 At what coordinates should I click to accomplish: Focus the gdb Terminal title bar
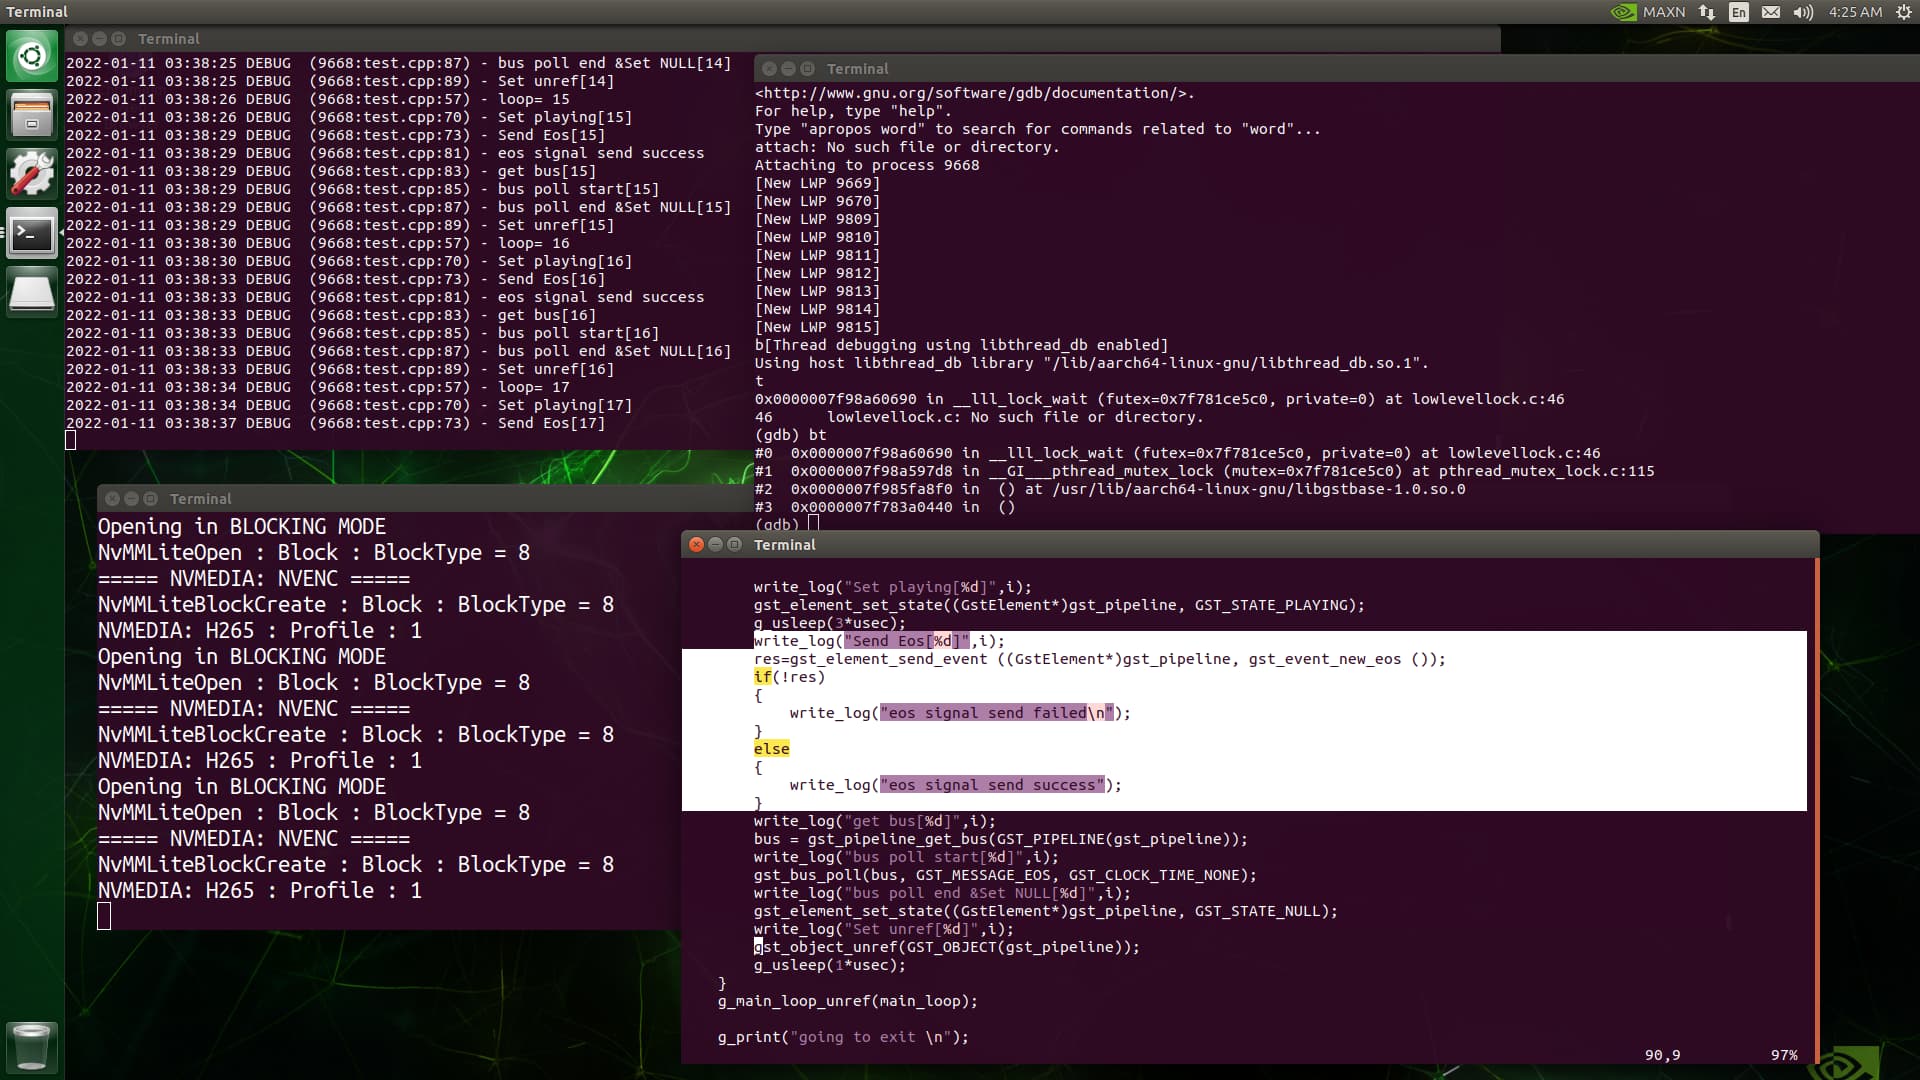(1300, 69)
